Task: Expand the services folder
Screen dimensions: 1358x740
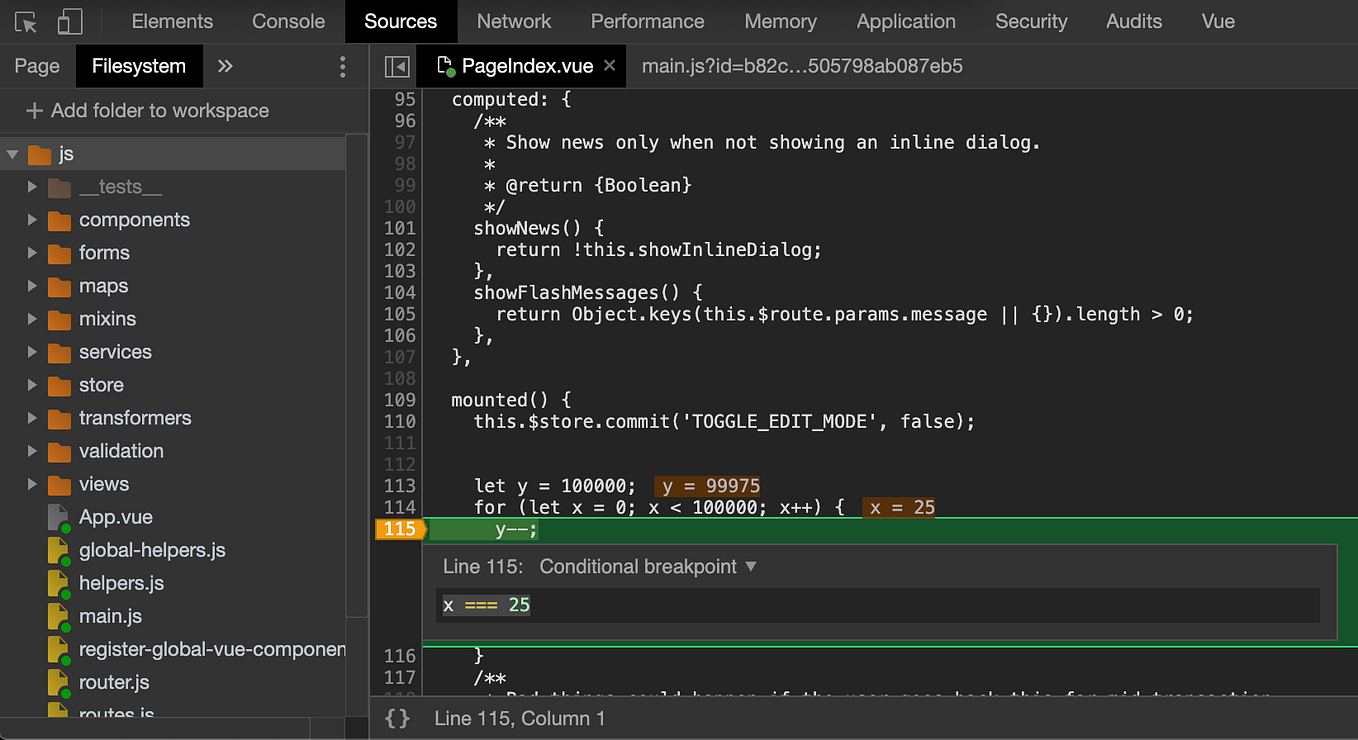Action: (32, 352)
